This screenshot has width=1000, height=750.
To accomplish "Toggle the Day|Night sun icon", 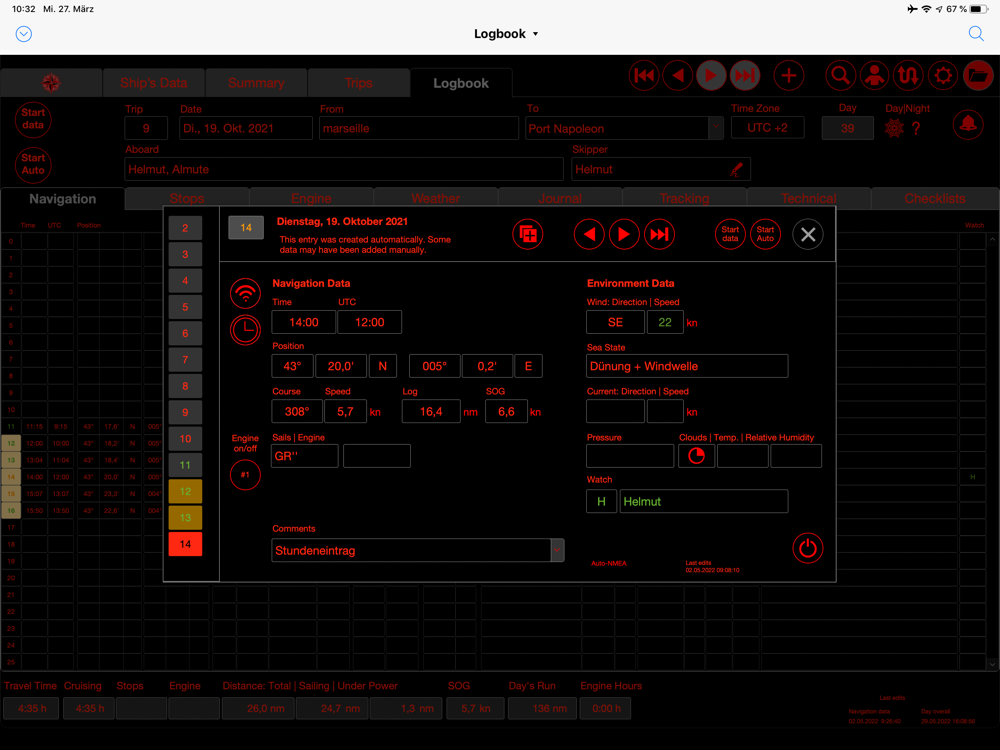I will tap(892, 128).
